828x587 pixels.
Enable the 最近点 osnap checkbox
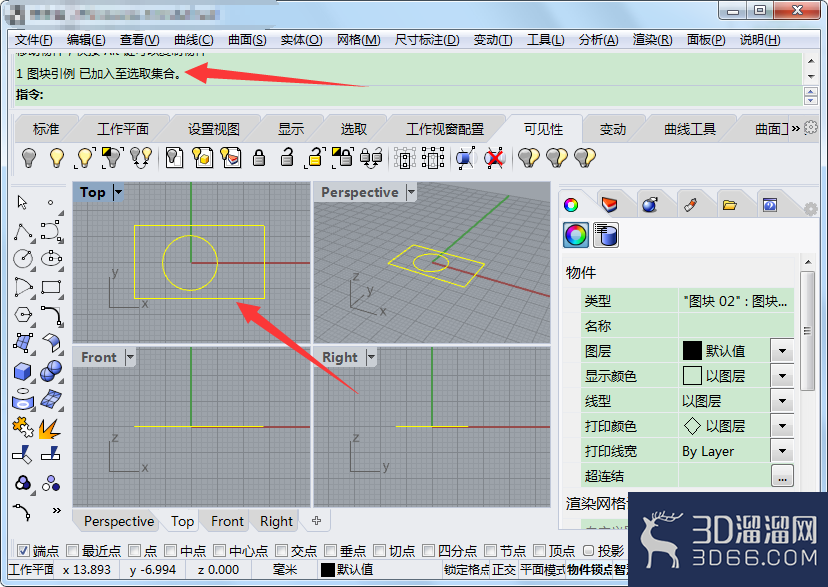point(72,551)
